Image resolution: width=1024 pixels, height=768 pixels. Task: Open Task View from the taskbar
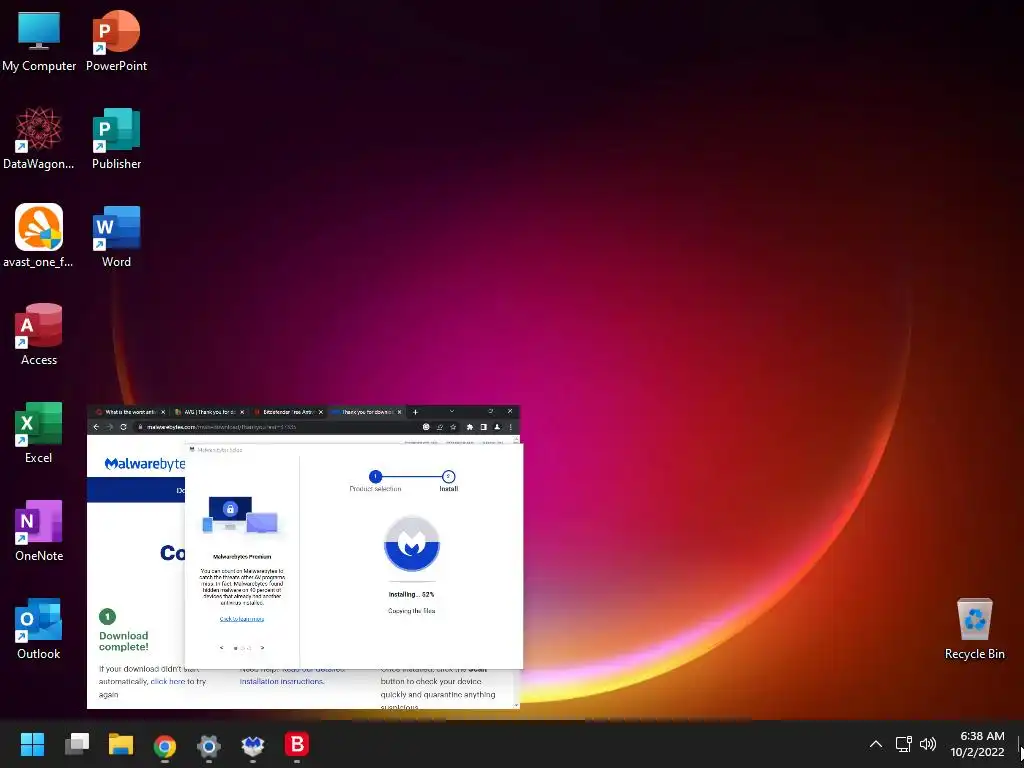click(x=77, y=744)
